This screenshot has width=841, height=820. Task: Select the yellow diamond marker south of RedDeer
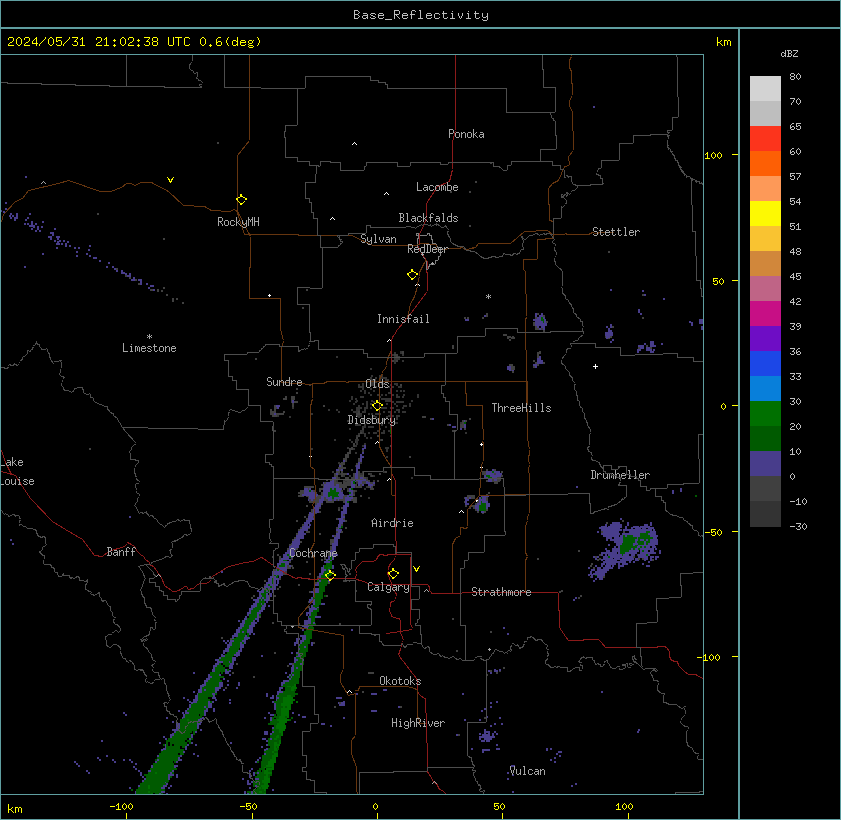(x=412, y=275)
